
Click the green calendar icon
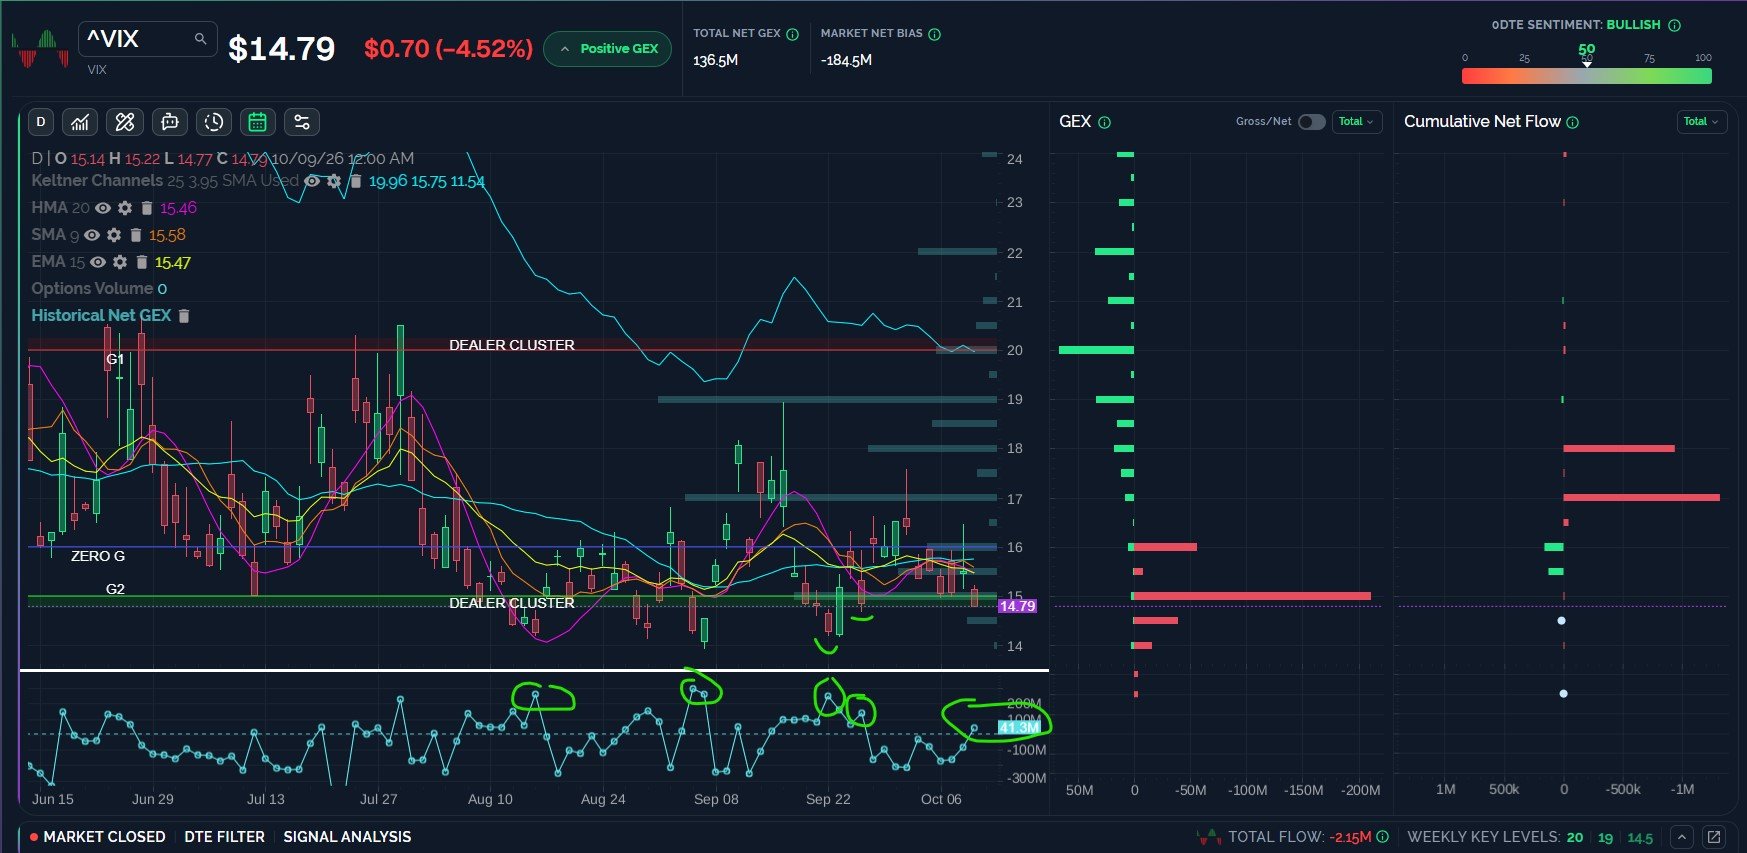(257, 122)
